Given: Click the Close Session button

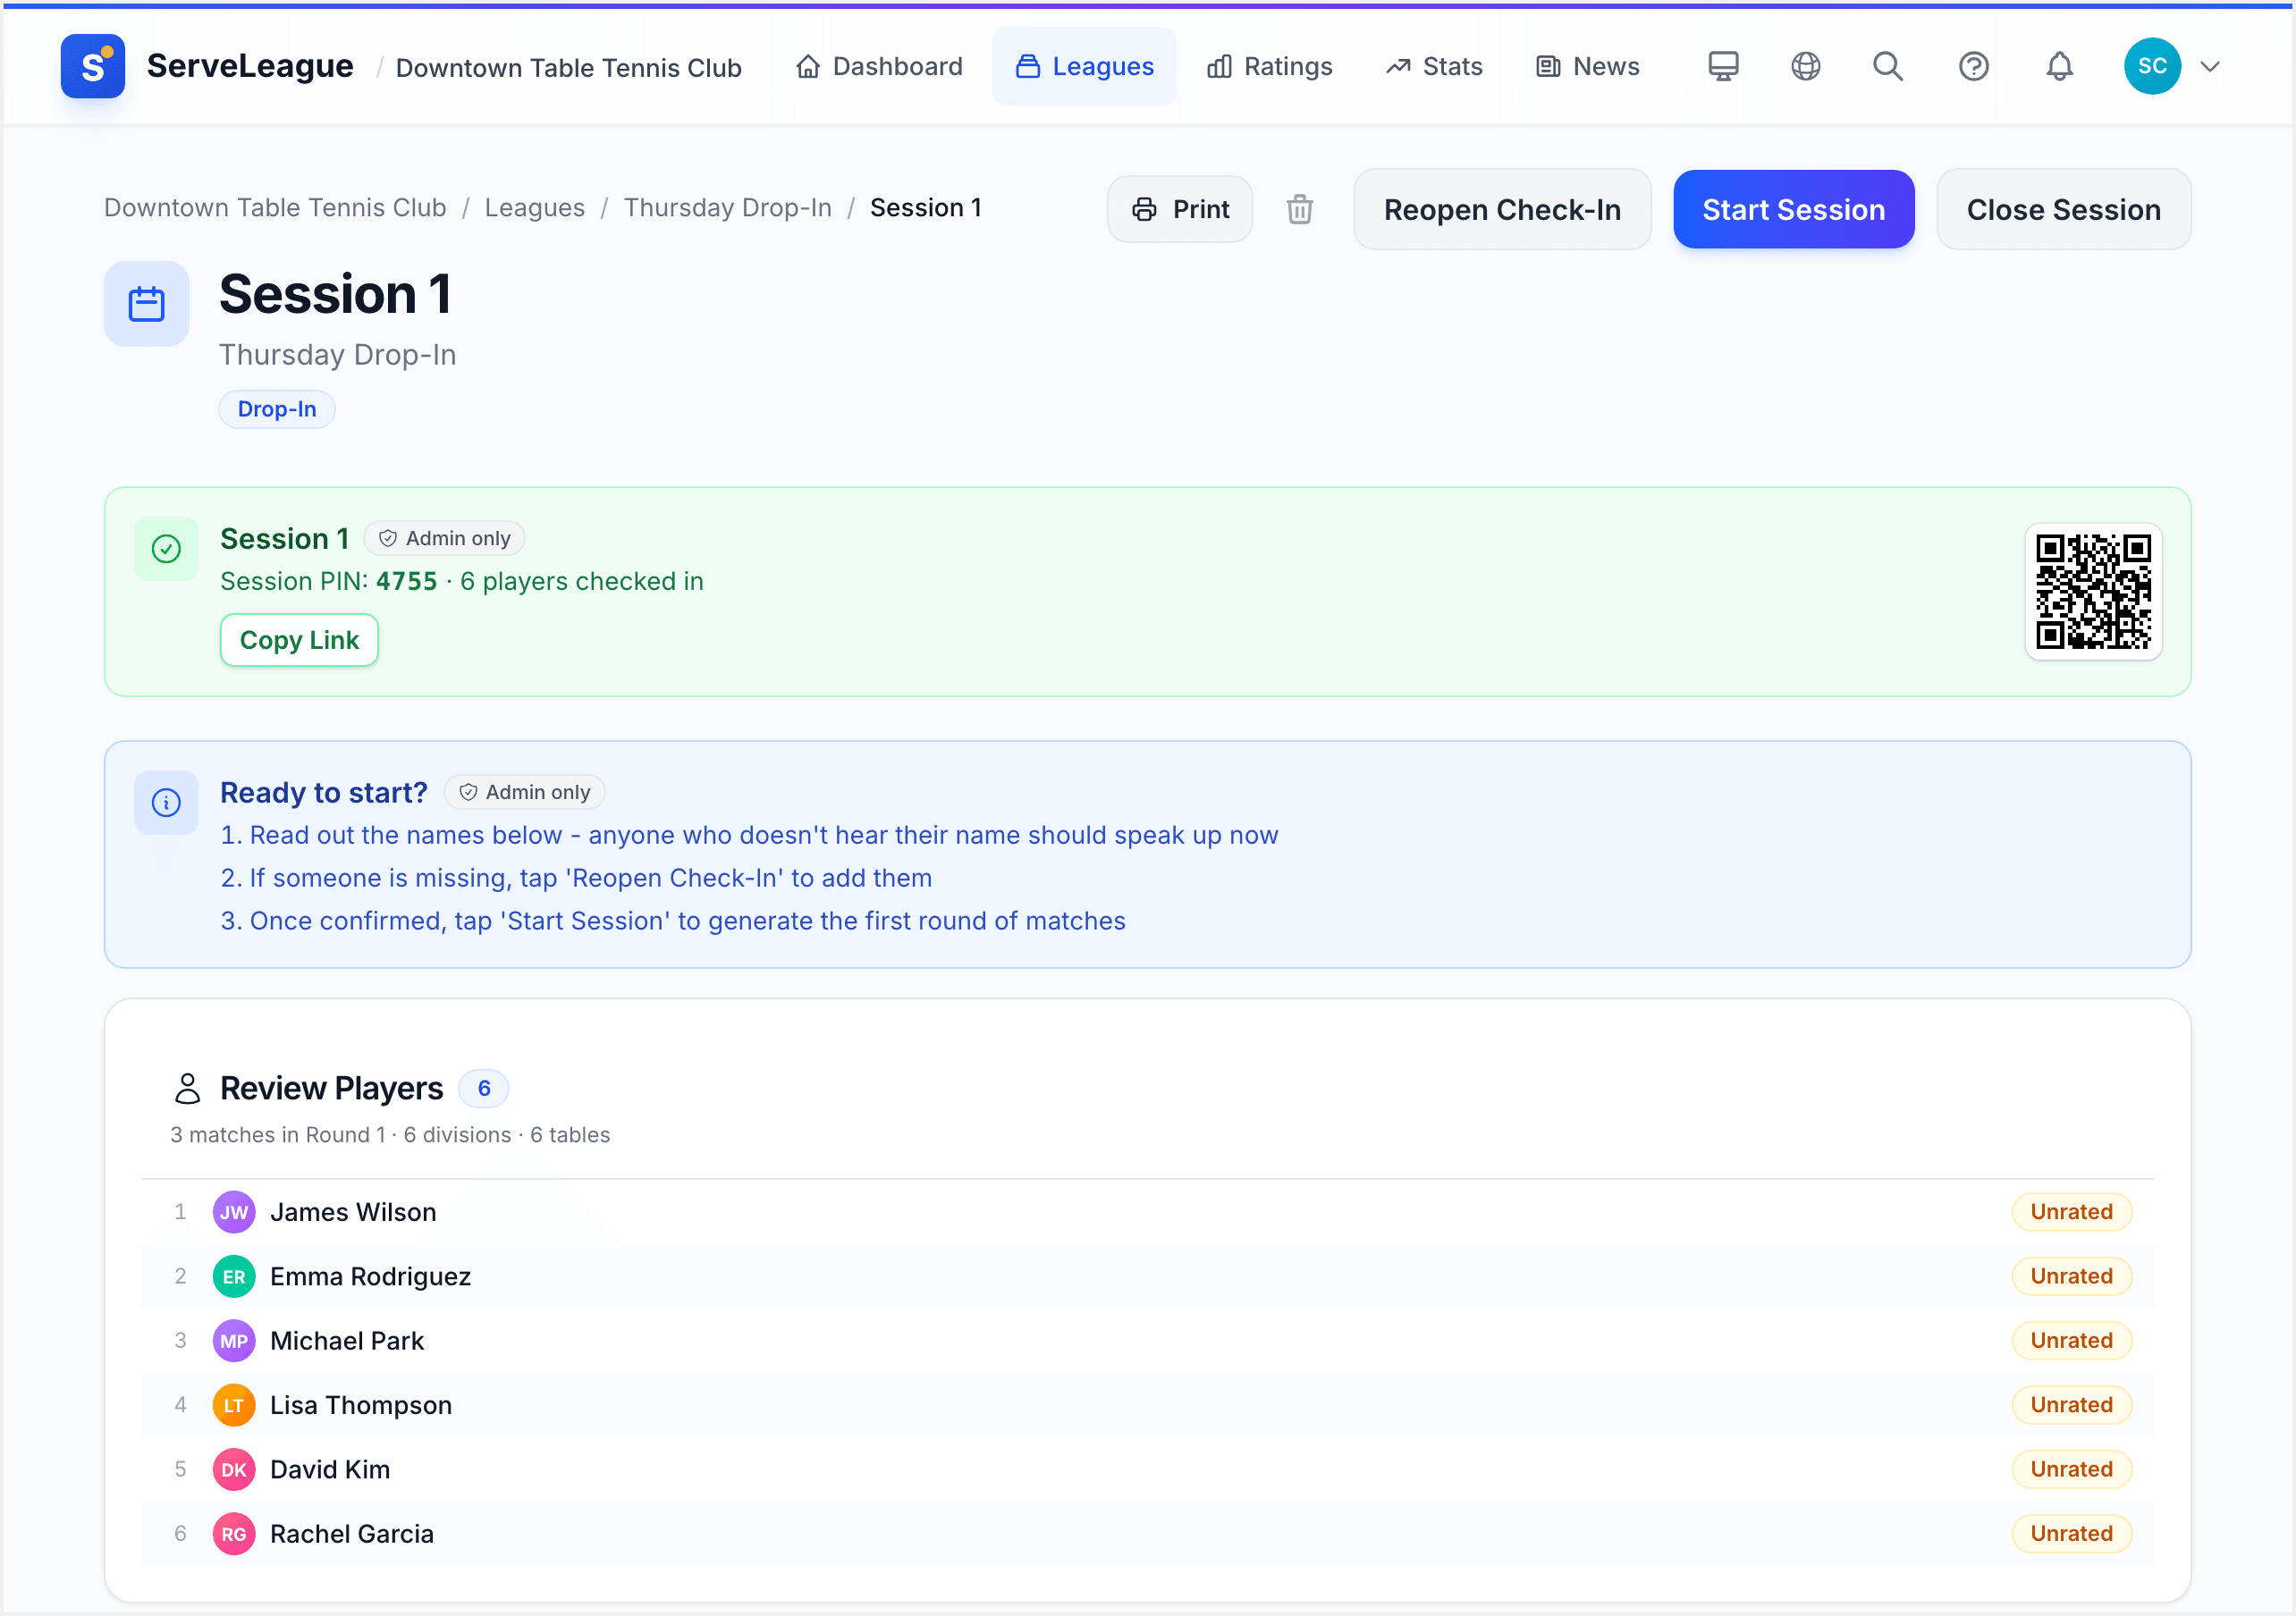Looking at the screenshot, I should [x=2063, y=209].
